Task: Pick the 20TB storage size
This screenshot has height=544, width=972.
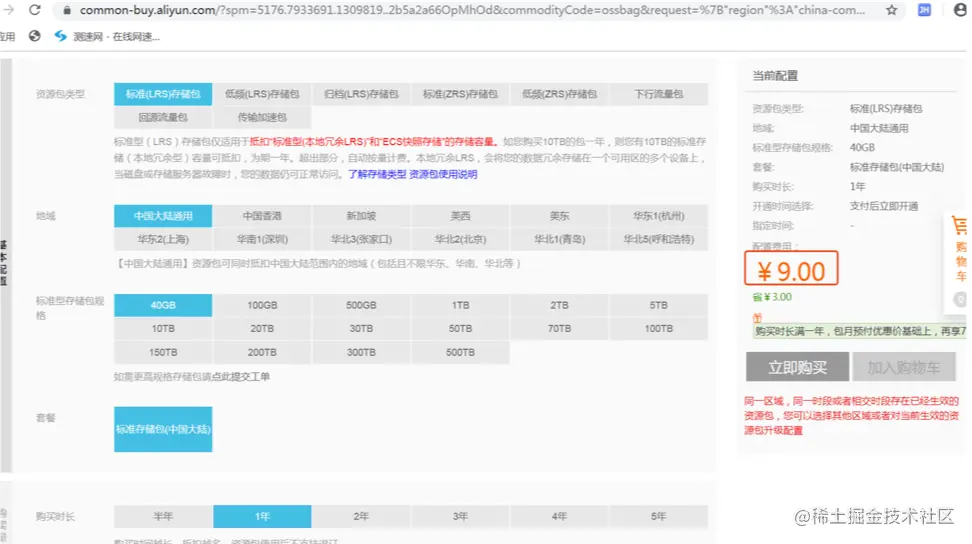Action: coord(262,329)
